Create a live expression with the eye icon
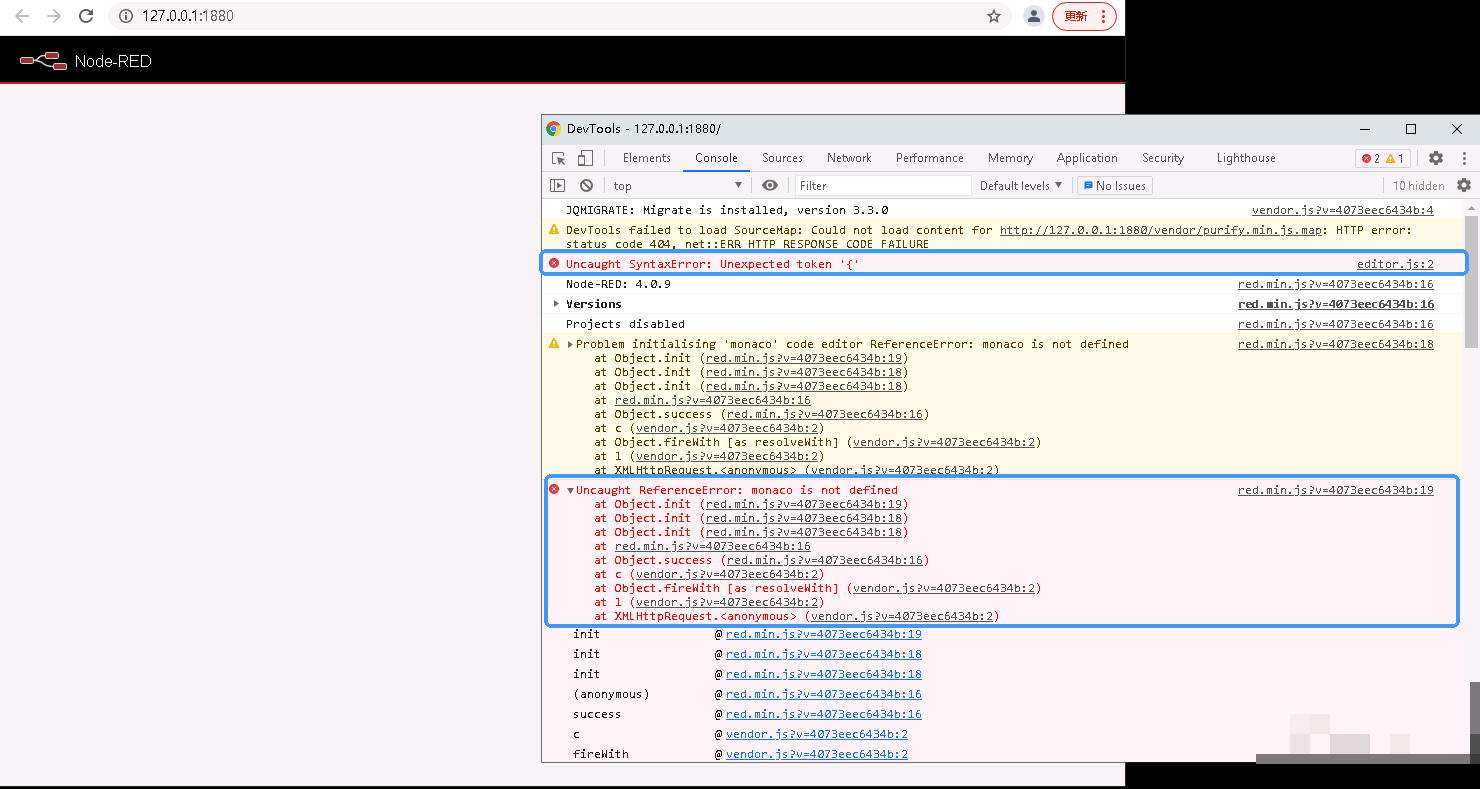1480x789 pixels. 770,185
